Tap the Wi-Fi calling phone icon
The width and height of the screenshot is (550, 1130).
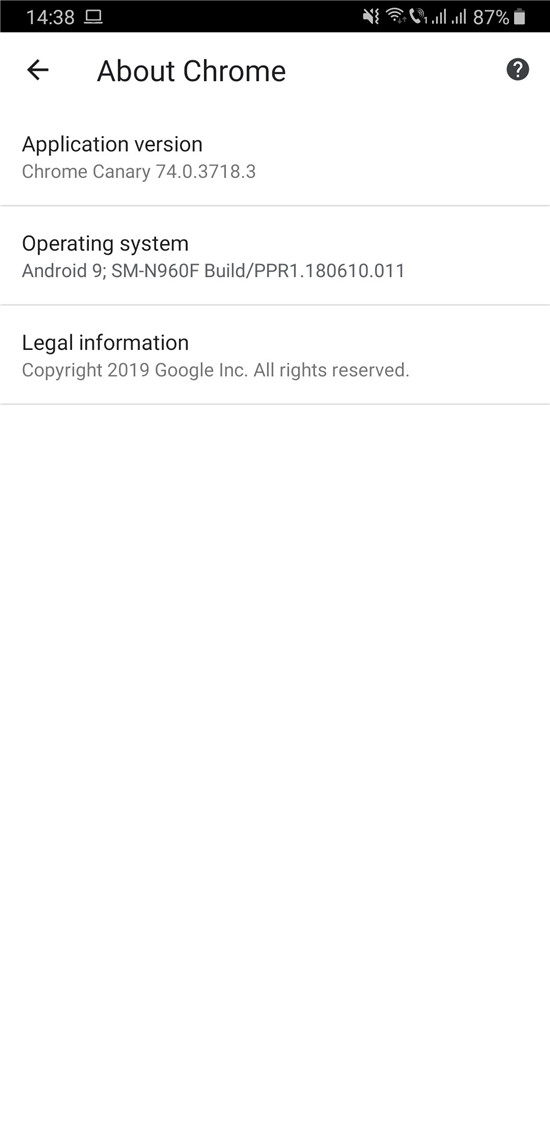[x=417, y=17]
